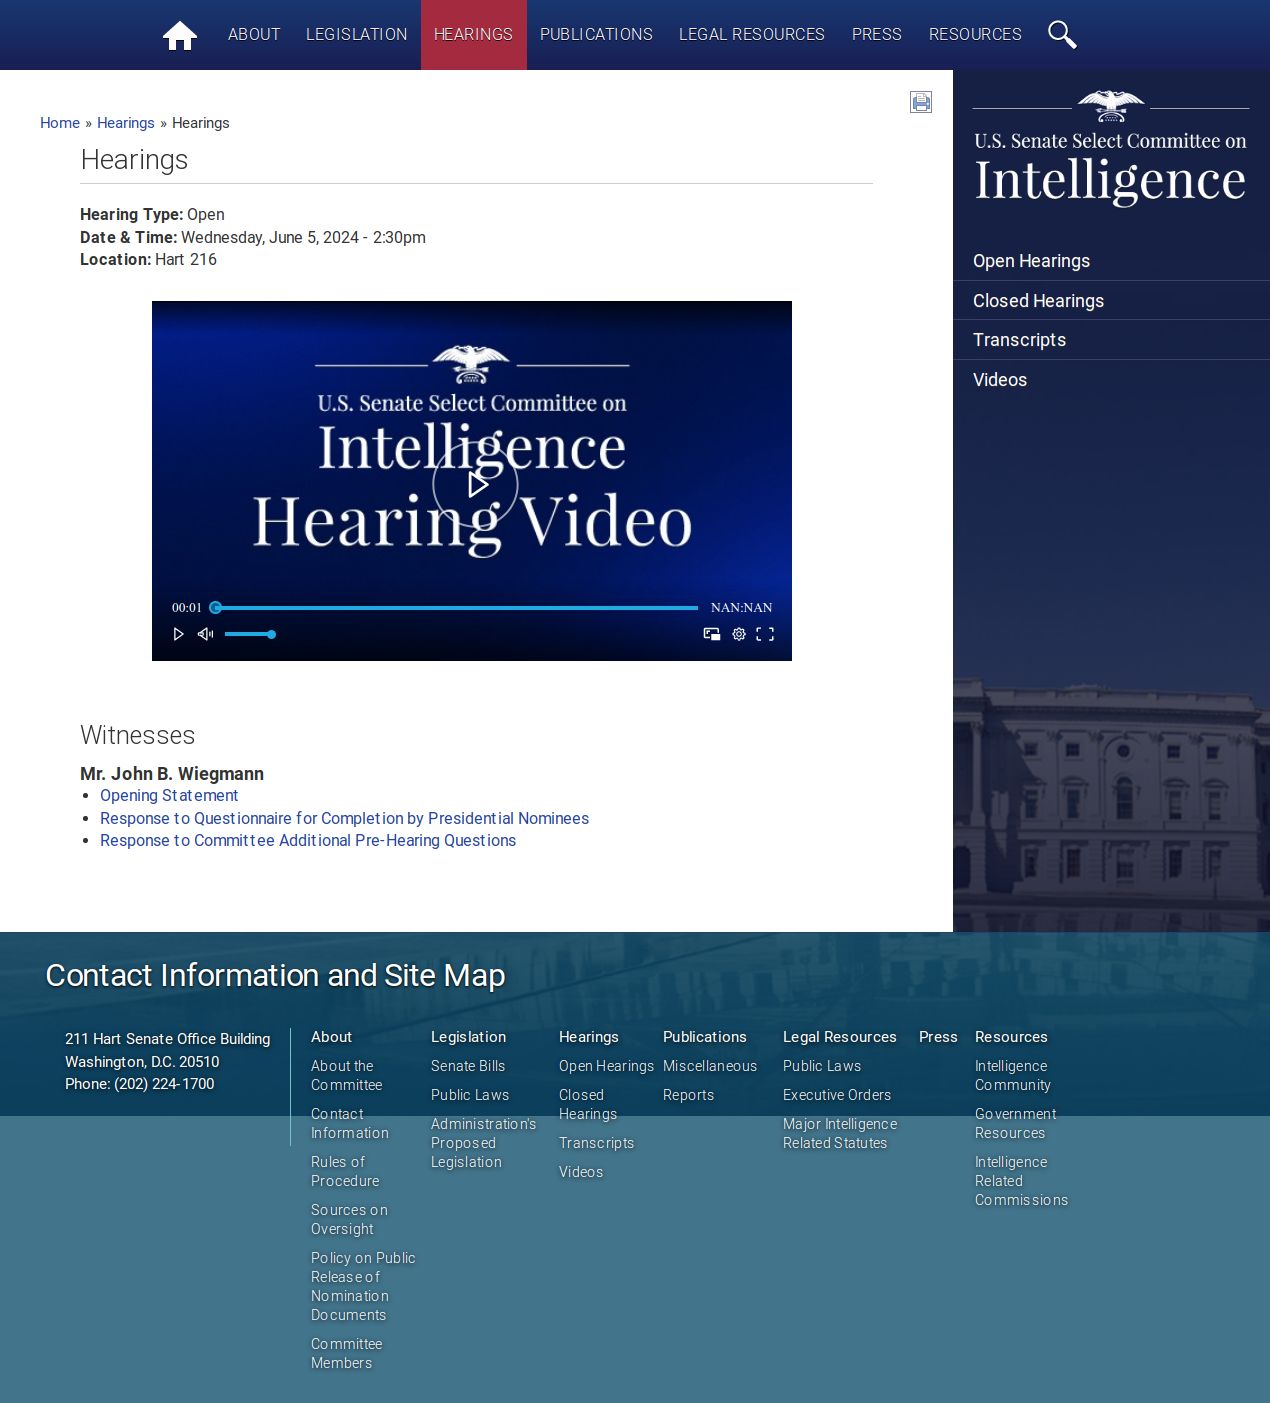Toggle picture-in-picture mode on the video
The width and height of the screenshot is (1270, 1403).
click(x=712, y=634)
